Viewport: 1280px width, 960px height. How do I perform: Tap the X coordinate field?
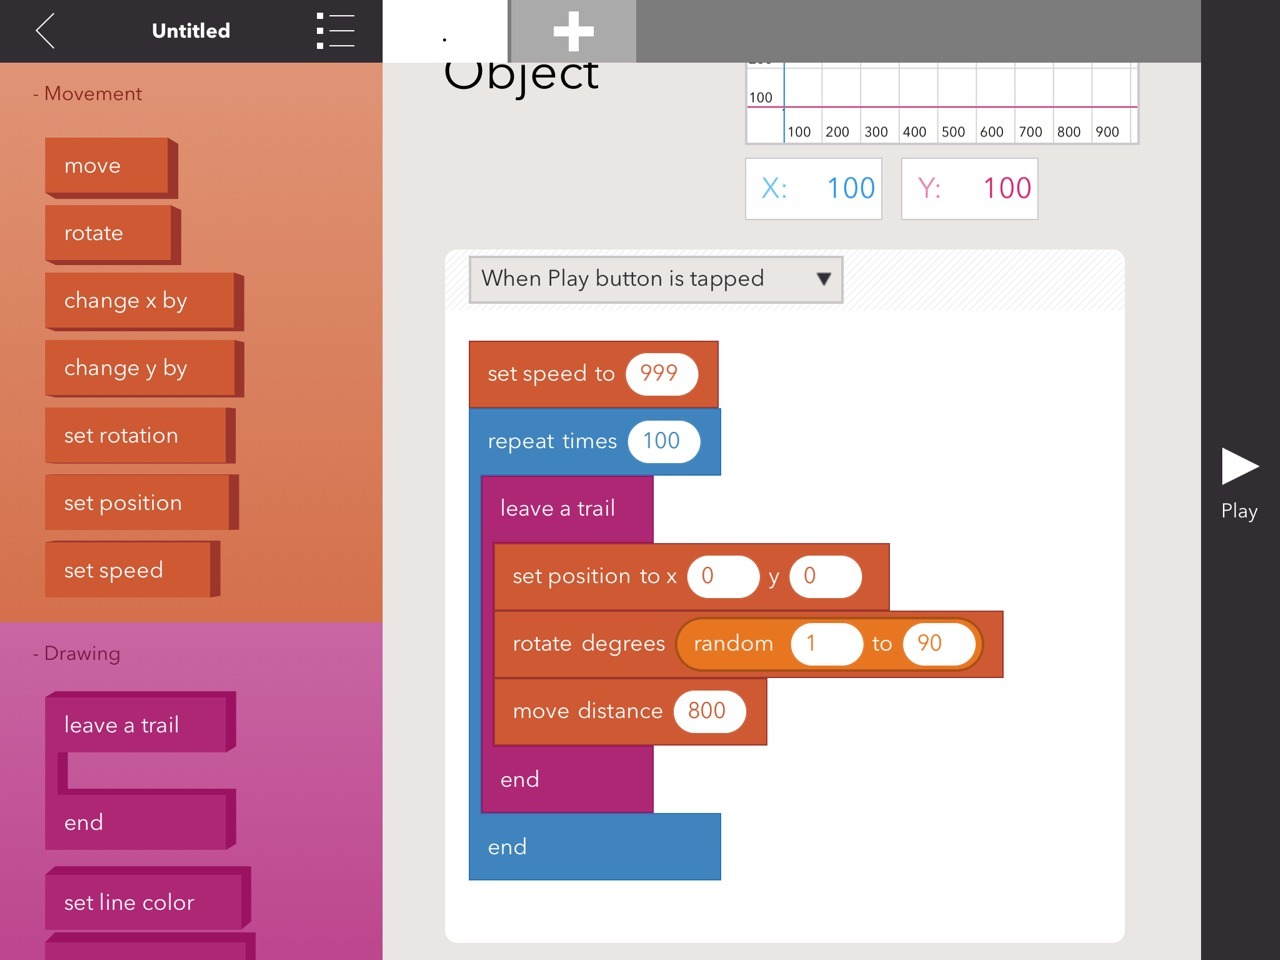813,189
